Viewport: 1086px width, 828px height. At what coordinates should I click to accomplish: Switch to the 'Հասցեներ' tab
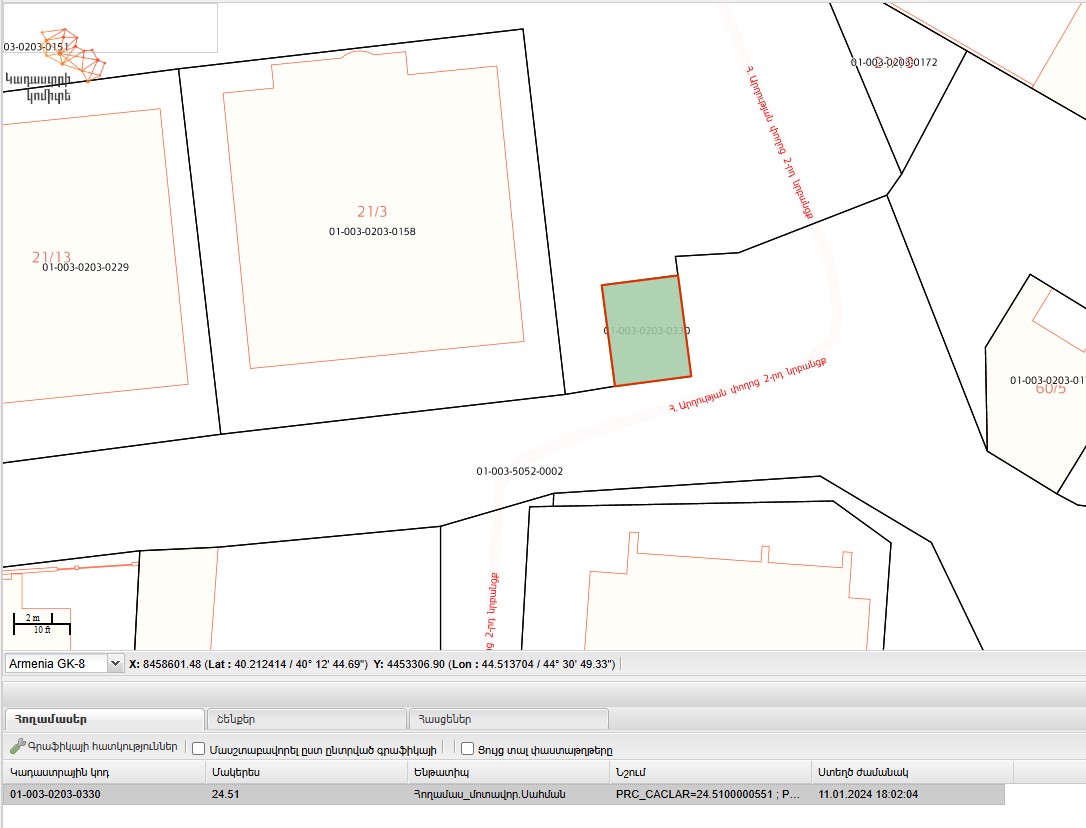508,719
